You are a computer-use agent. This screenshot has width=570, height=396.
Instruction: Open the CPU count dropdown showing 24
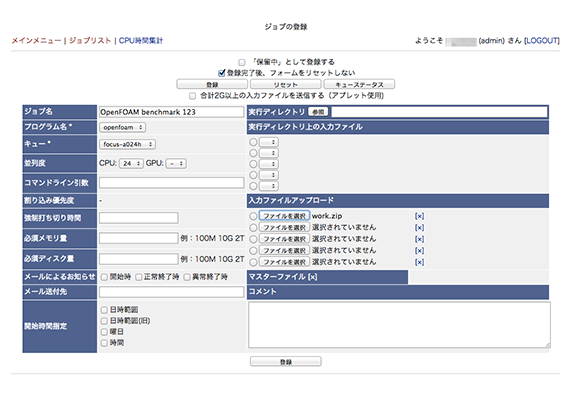click(x=131, y=164)
